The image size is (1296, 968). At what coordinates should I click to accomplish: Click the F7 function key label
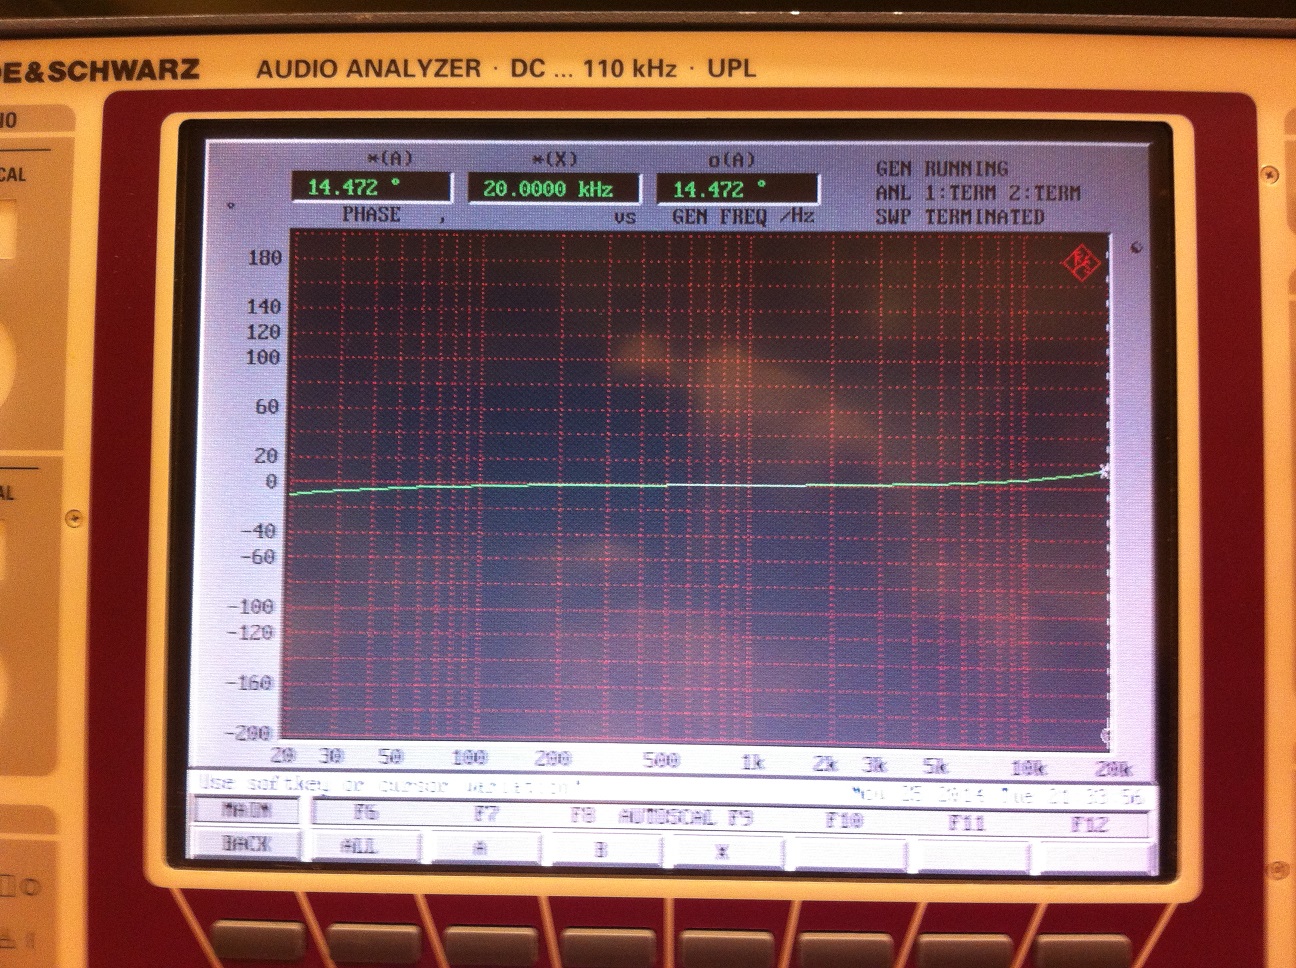(x=486, y=814)
